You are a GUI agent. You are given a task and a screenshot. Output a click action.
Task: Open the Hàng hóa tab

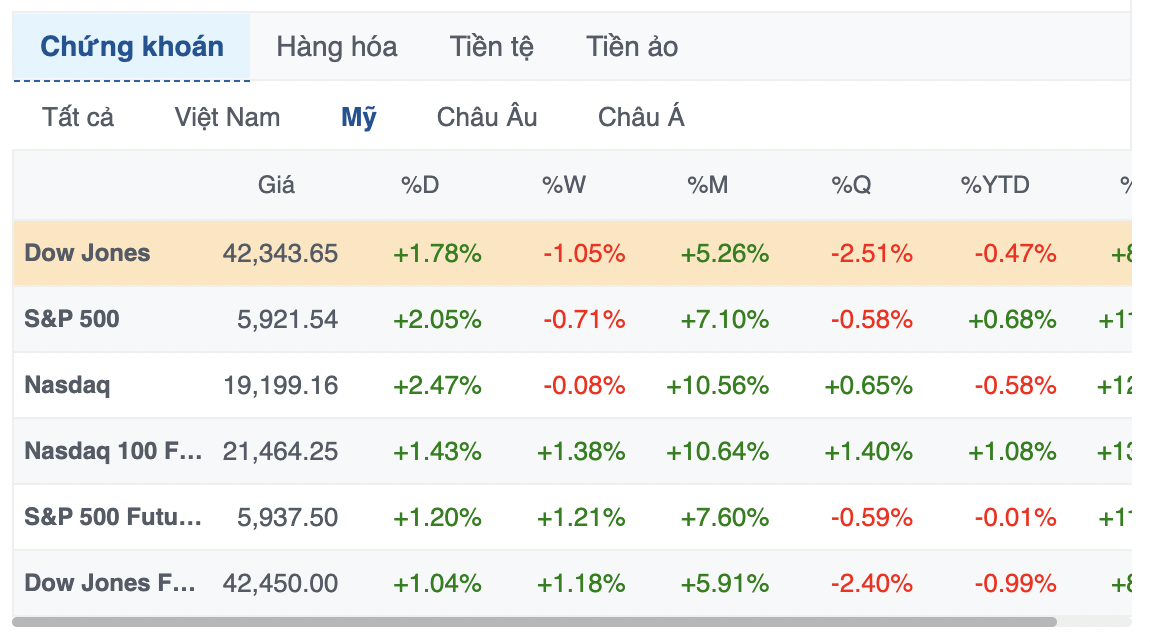pos(337,47)
